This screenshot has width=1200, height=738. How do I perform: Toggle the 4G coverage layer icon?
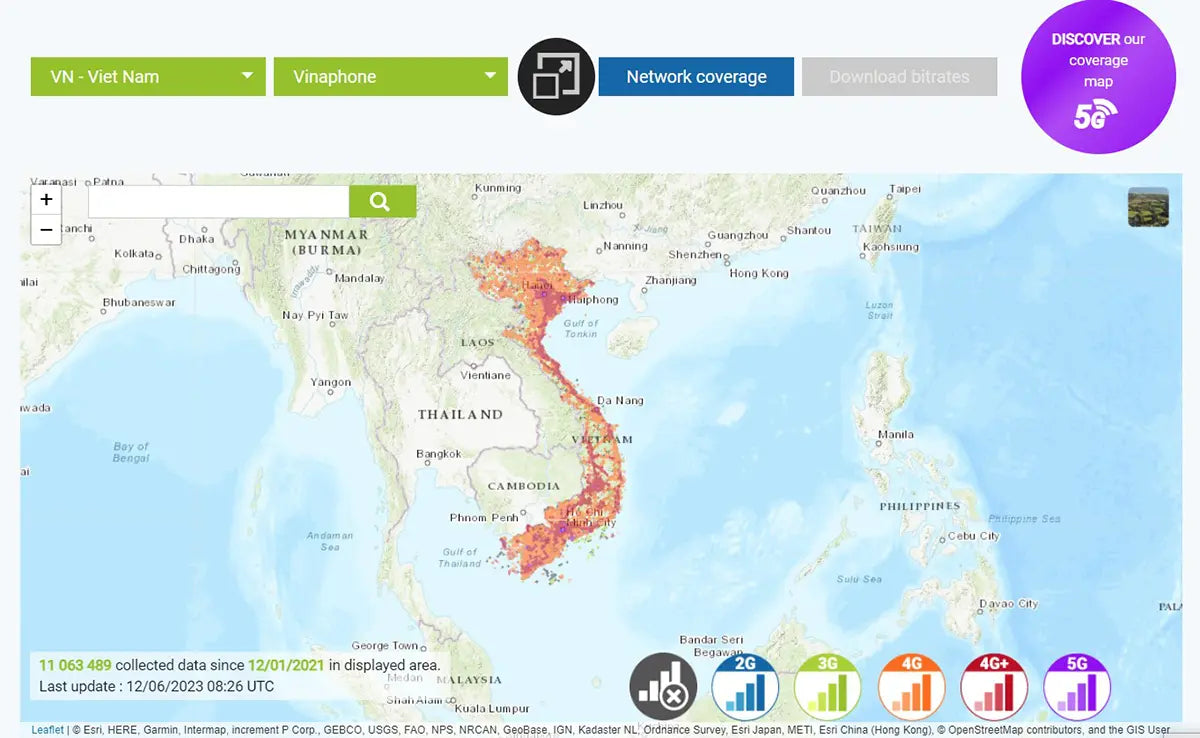tap(911, 687)
